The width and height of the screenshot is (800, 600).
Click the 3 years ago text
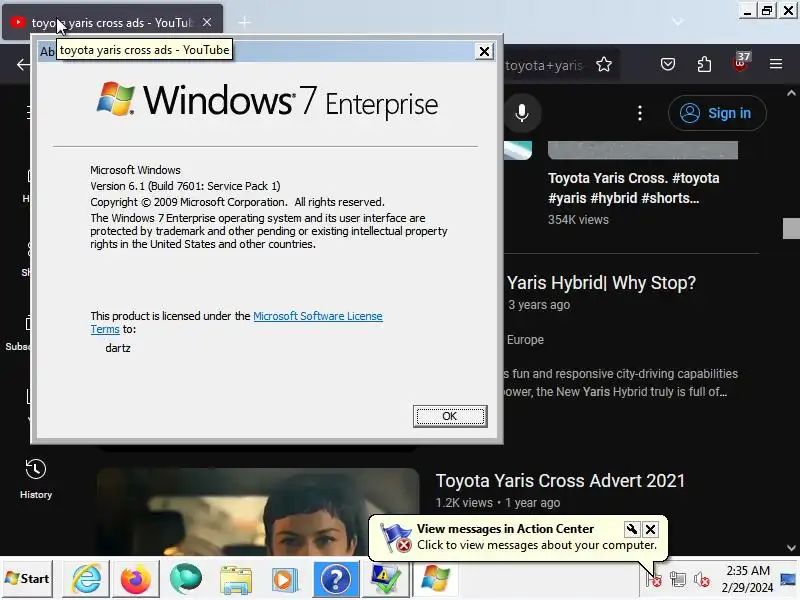[539, 305]
